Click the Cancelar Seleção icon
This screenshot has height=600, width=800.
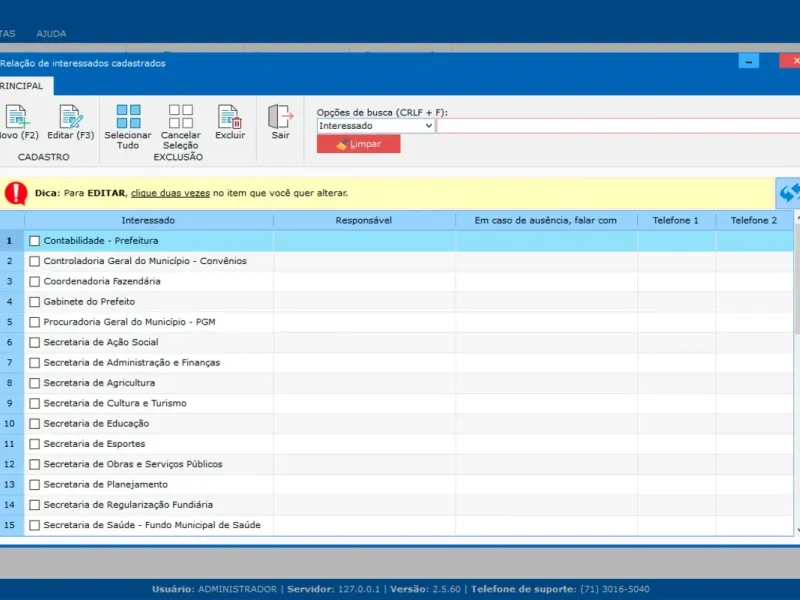pos(181,117)
